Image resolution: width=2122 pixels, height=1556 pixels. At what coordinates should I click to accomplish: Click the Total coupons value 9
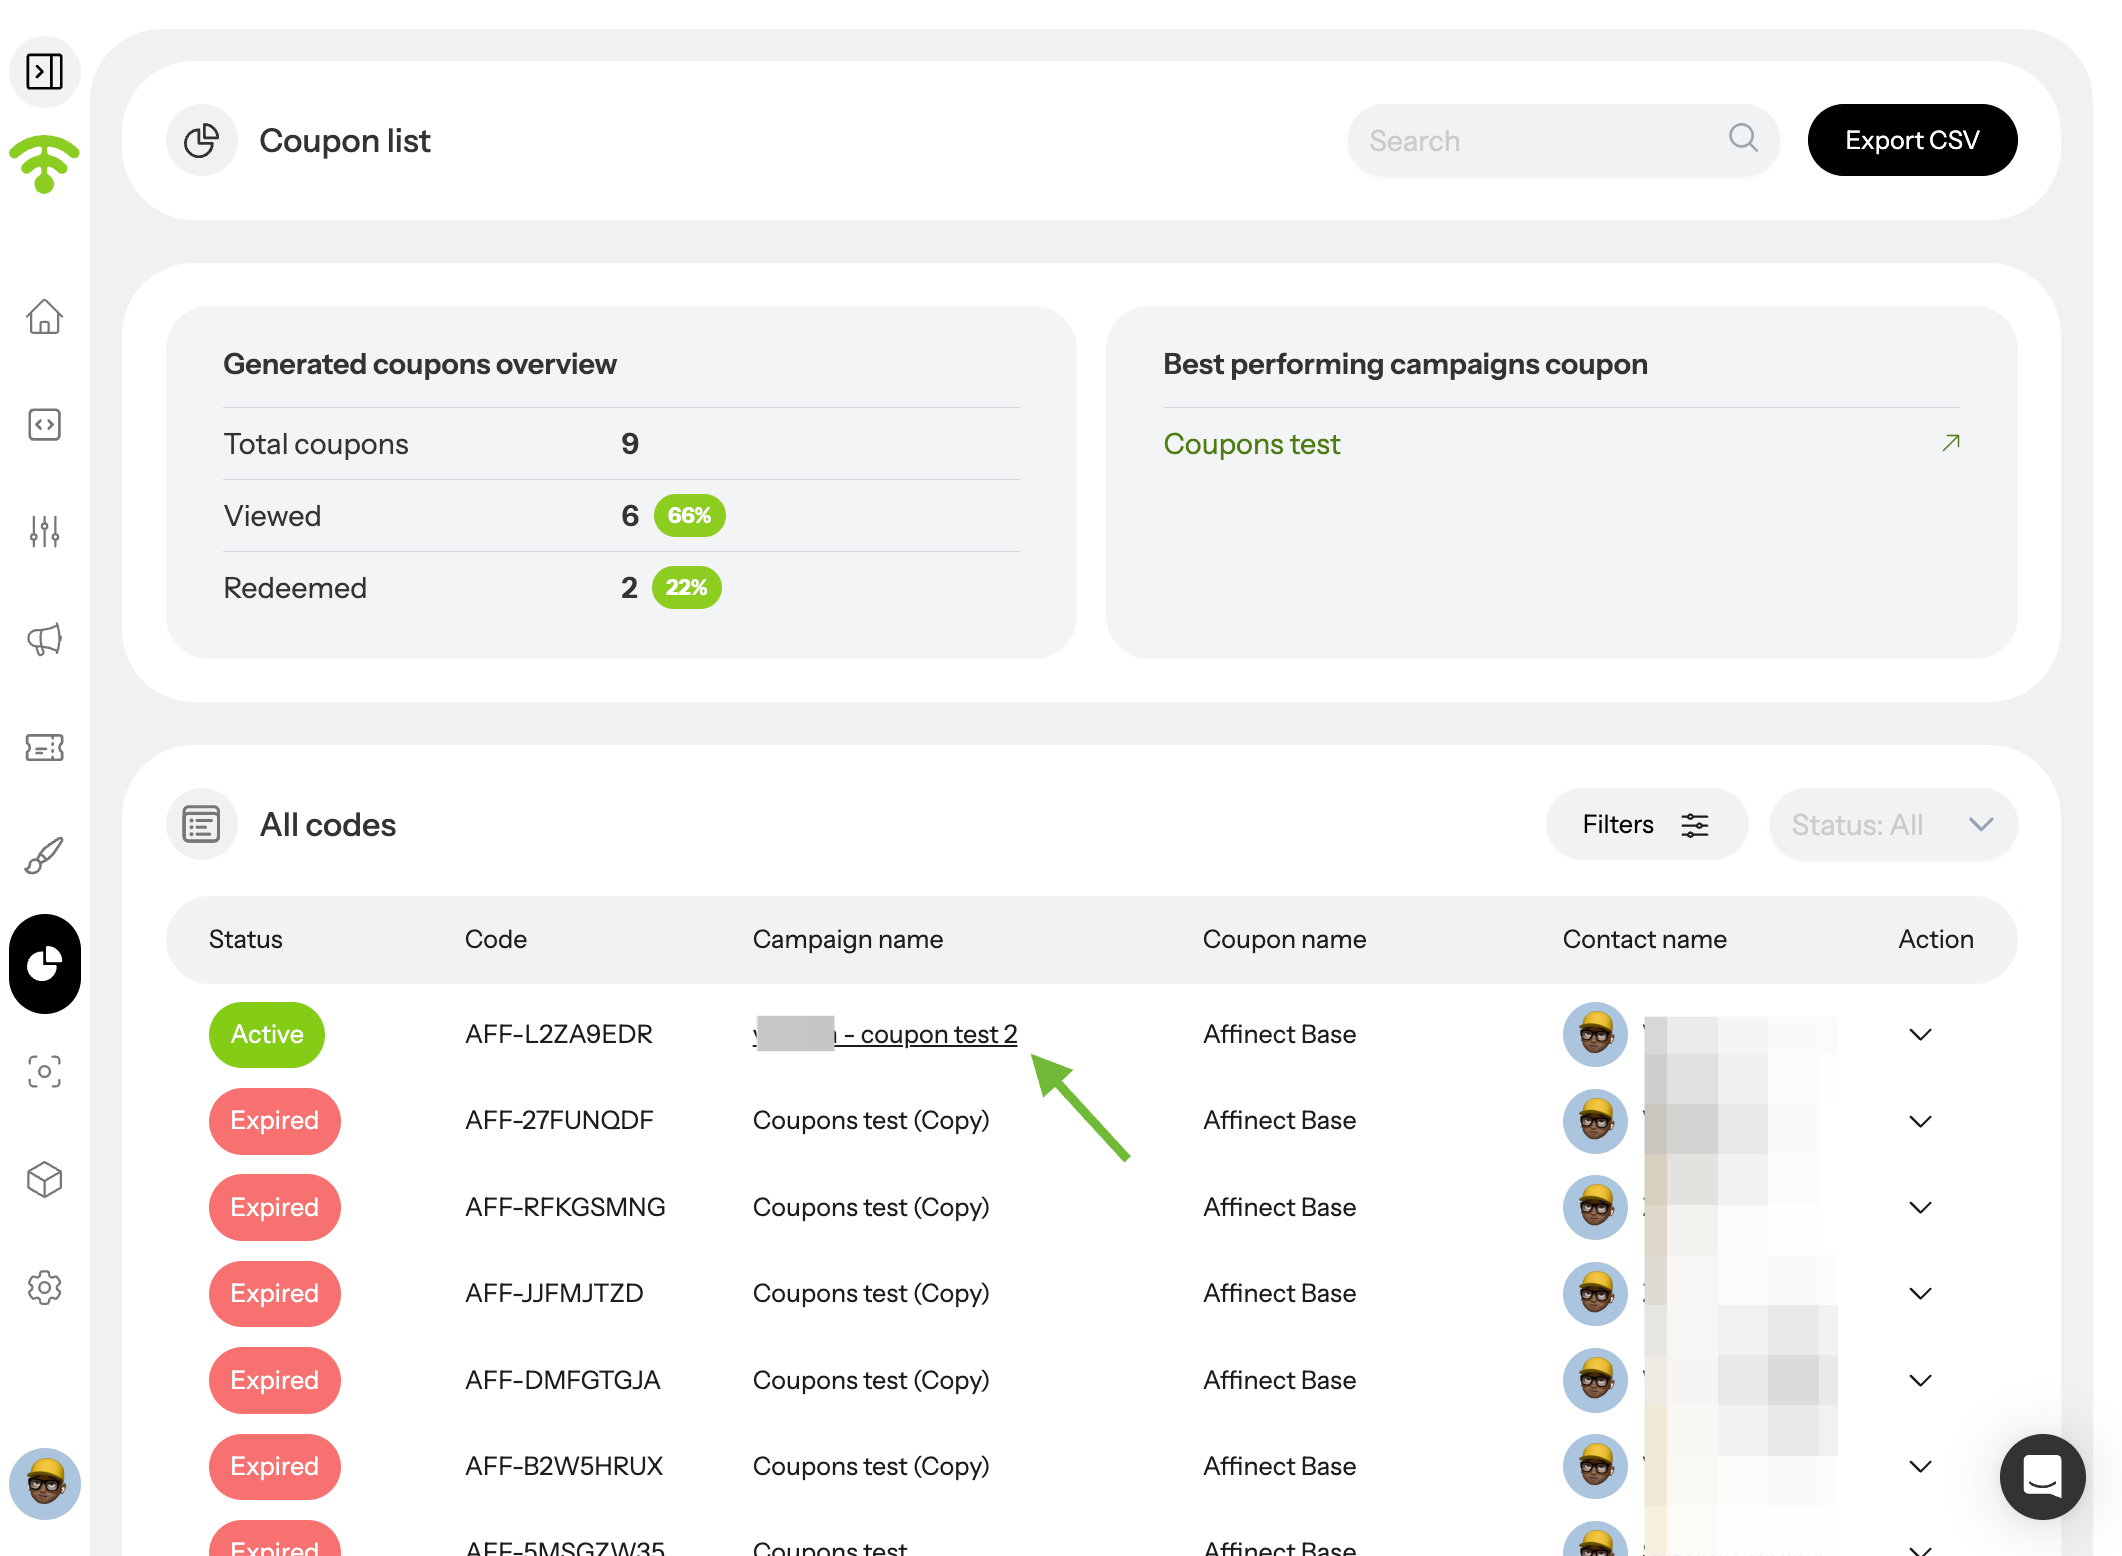630,444
